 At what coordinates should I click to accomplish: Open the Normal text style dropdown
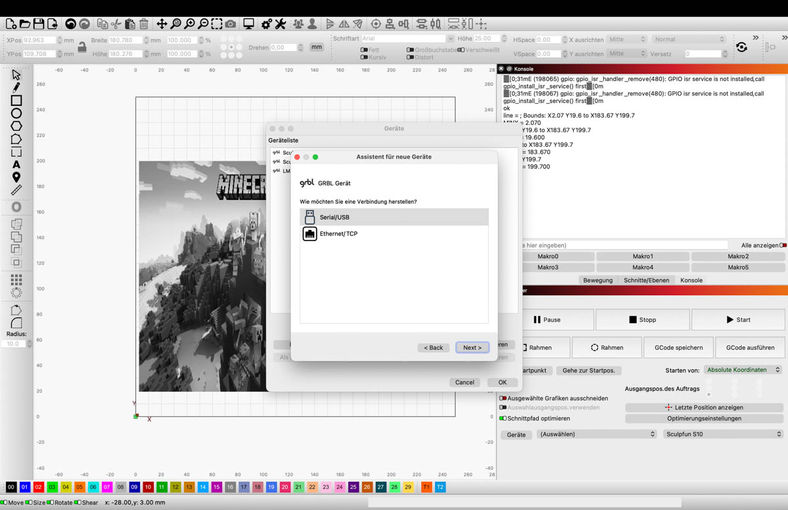tap(690, 39)
